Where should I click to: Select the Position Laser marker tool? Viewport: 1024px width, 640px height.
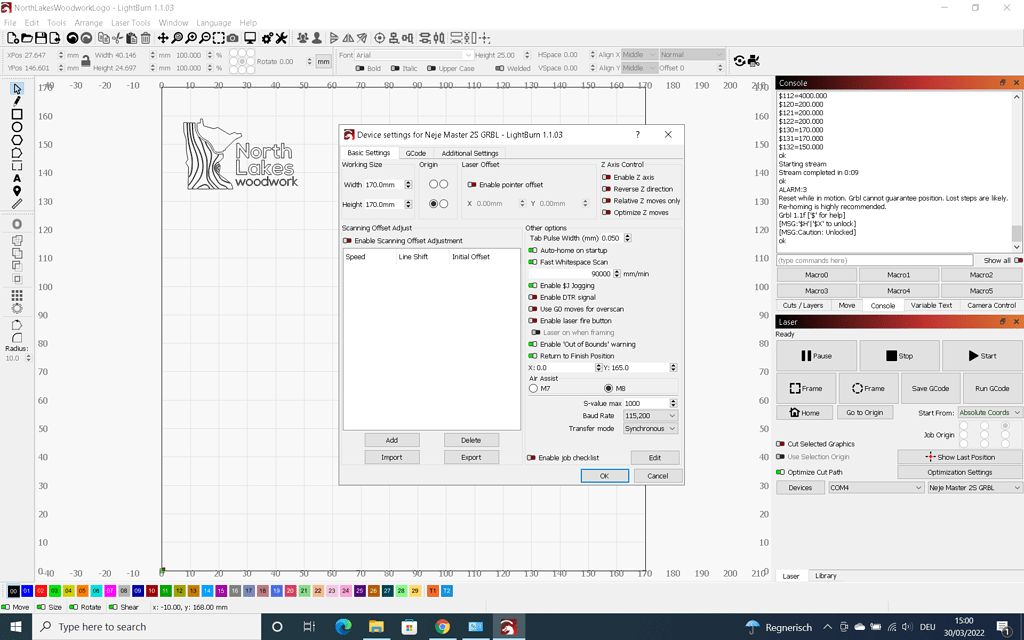point(17,191)
